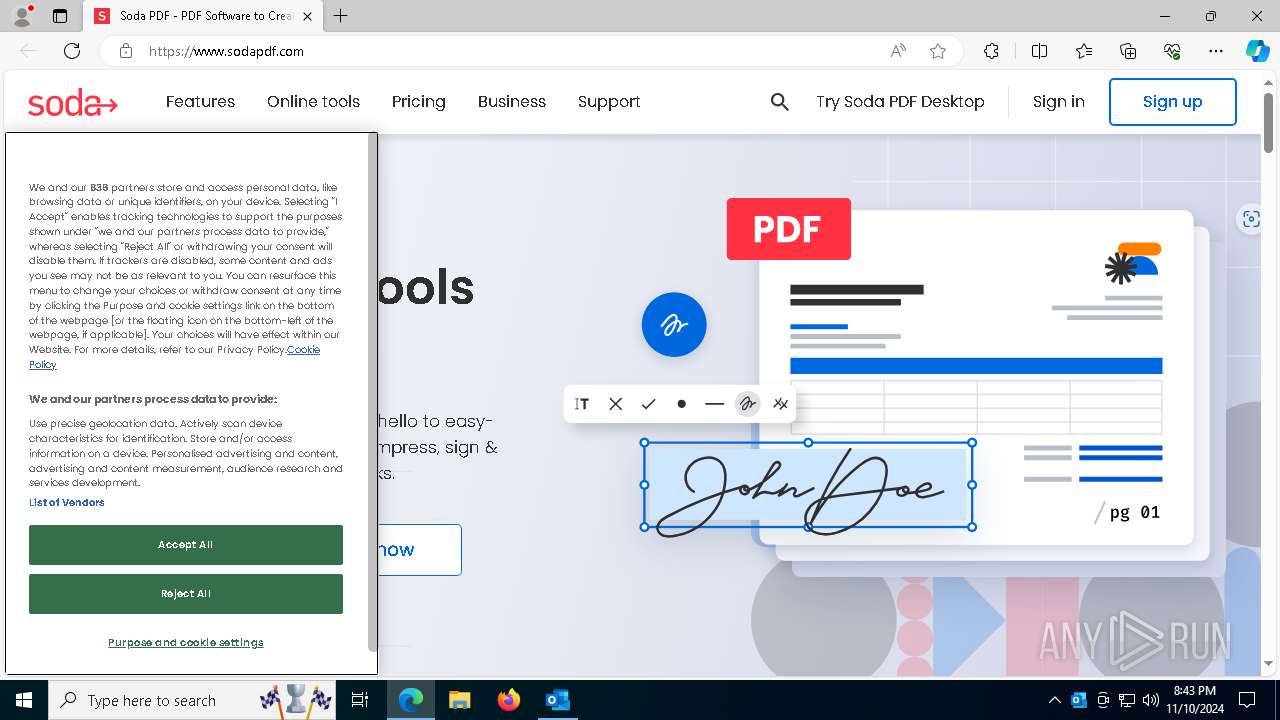Open taskbar clock showing 8:43 PM
Viewport: 1280px width, 720px height.
pyautogui.click(x=1194, y=700)
